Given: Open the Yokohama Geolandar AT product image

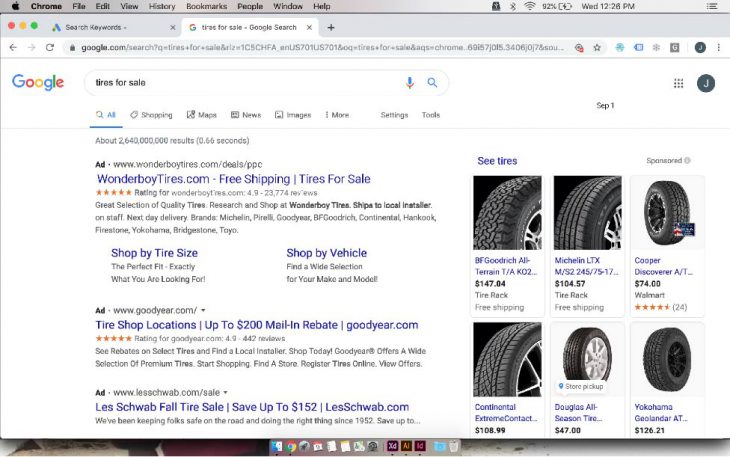Looking at the screenshot, I should coord(668,360).
